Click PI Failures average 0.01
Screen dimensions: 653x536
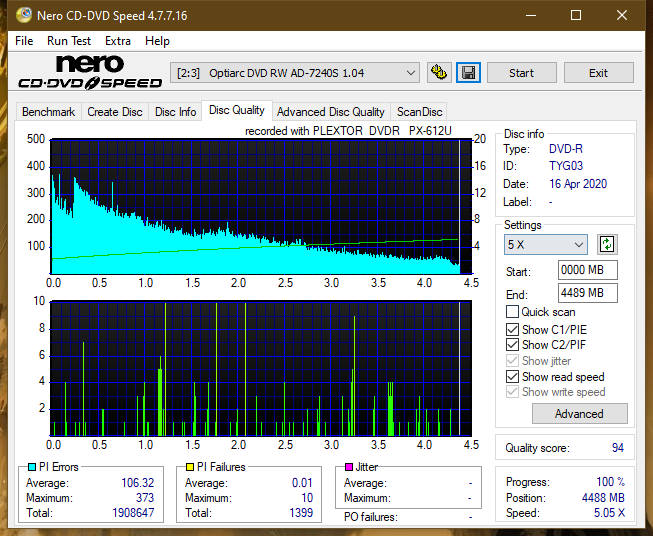[302, 483]
